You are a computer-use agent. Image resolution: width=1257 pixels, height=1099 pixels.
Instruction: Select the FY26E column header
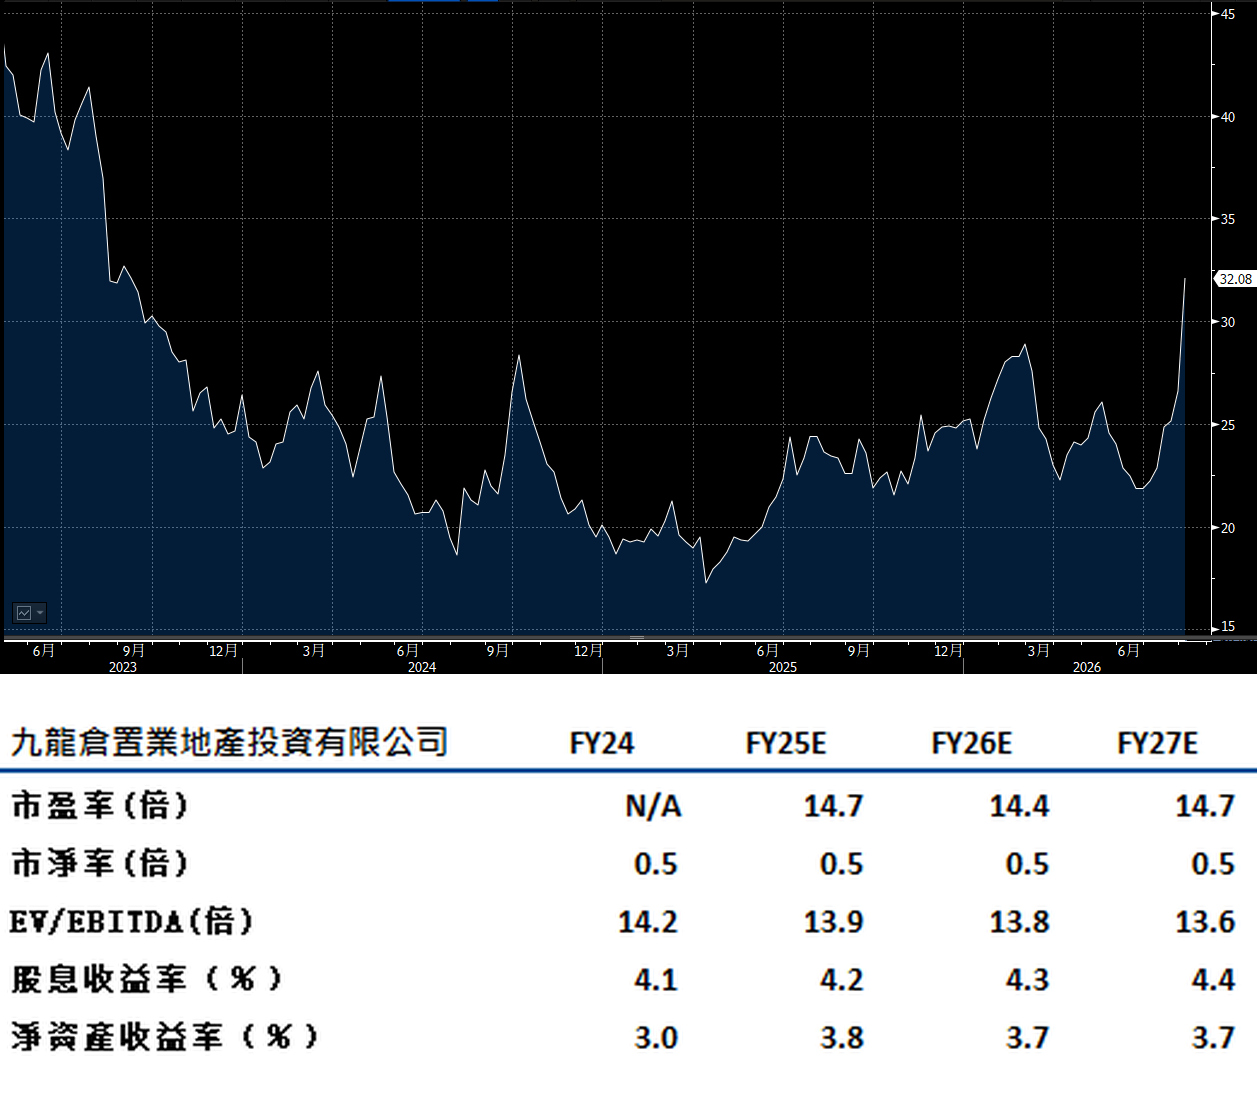972,743
